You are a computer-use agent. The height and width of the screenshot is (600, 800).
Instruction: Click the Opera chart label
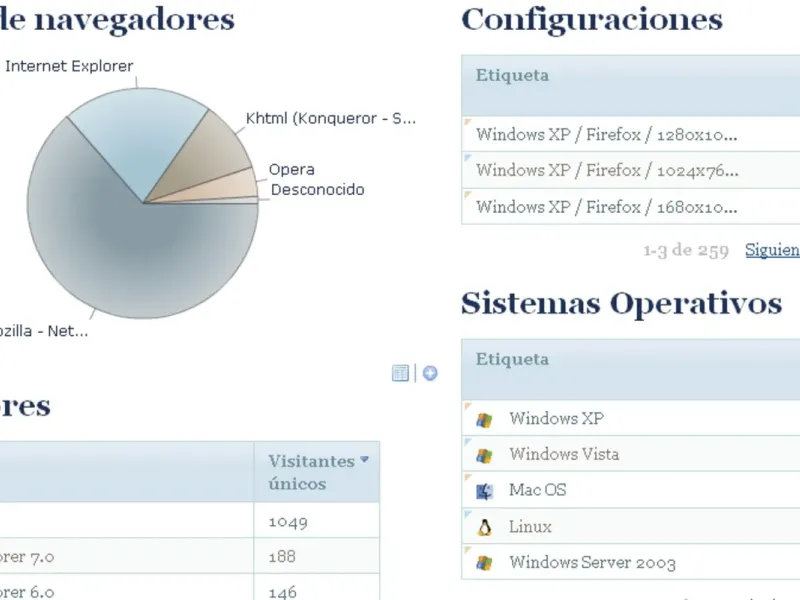pyautogui.click(x=291, y=169)
